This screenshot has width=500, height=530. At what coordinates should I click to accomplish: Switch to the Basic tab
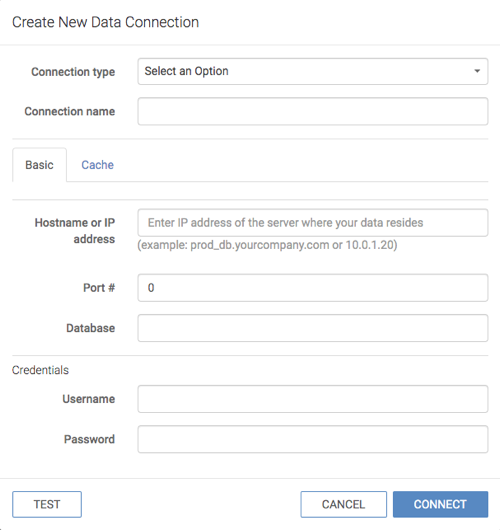[39, 165]
